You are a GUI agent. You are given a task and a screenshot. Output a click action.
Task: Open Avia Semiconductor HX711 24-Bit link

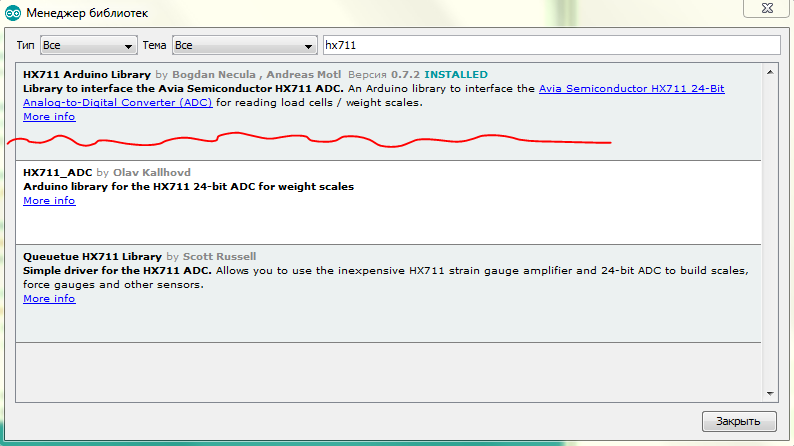click(631, 89)
